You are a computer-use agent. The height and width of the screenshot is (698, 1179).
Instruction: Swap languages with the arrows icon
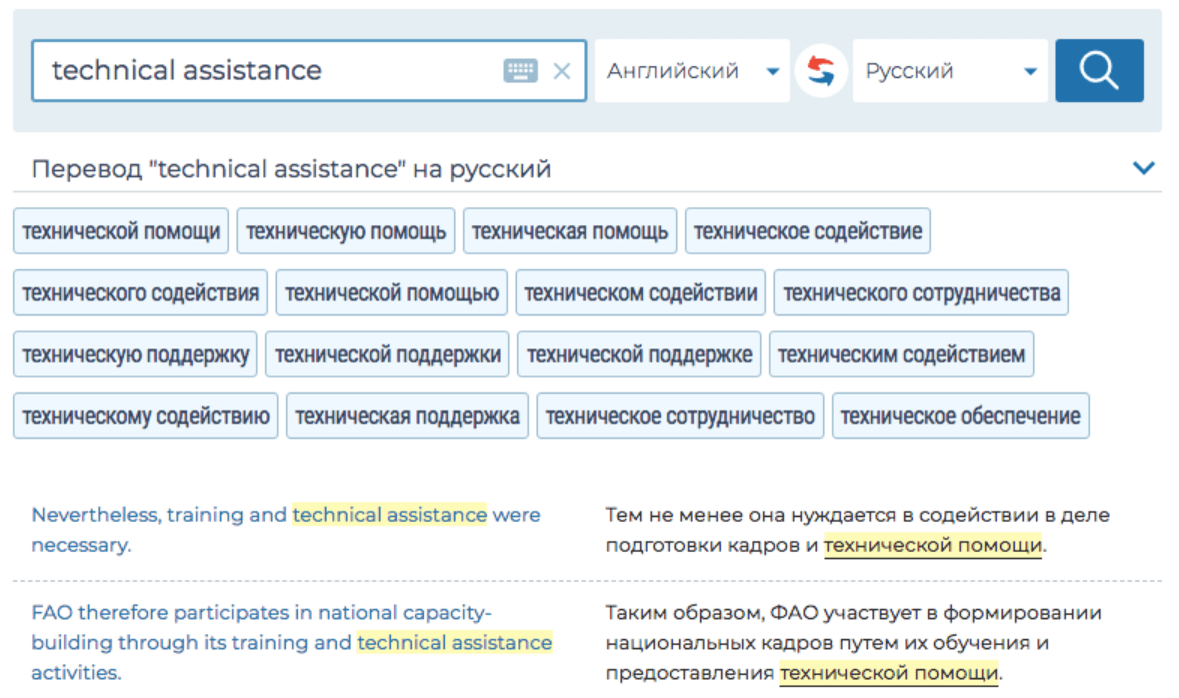pos(821,71)
